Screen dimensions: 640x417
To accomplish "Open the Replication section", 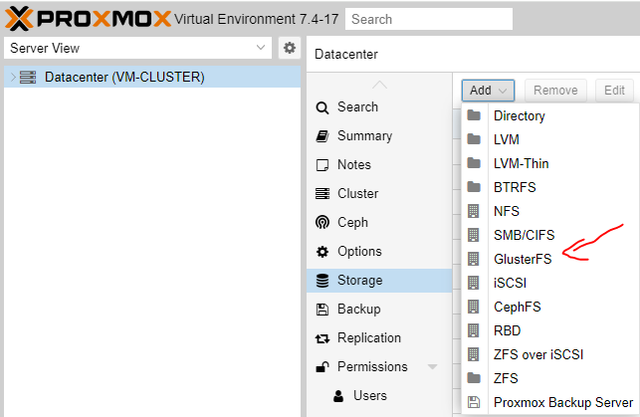I will click(379, 338).
